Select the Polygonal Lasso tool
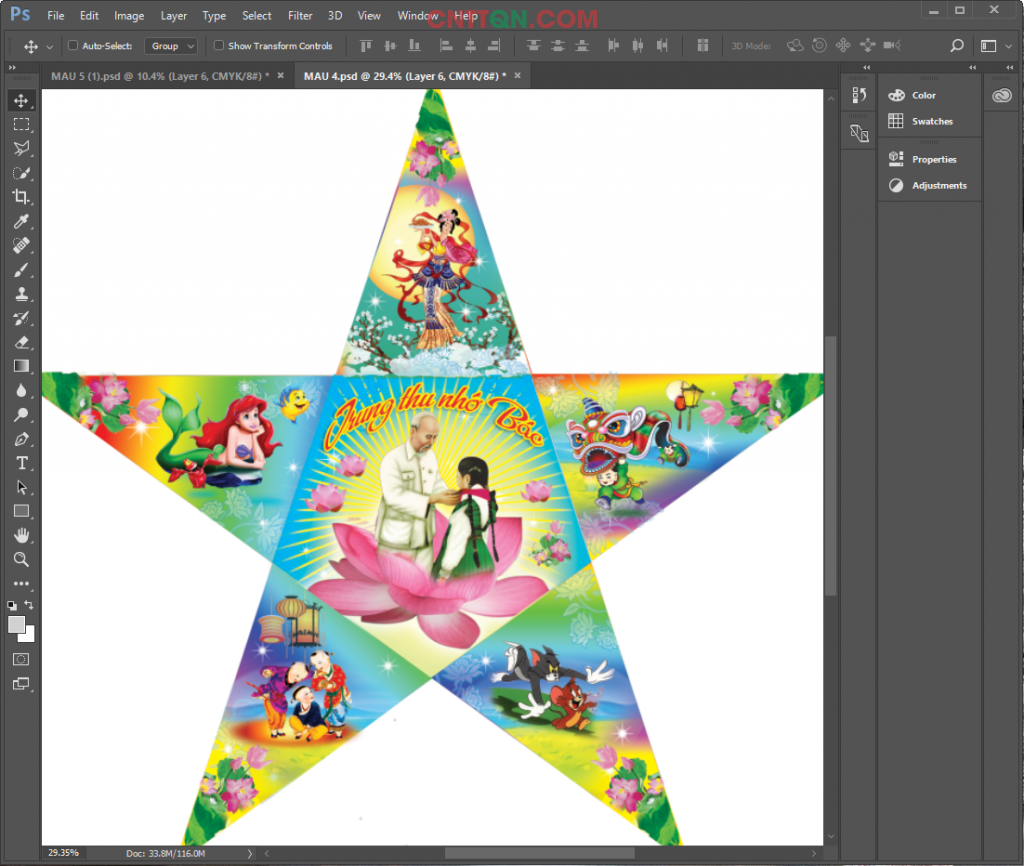This screenshot has height=866, width=1024. pos(21,148)
